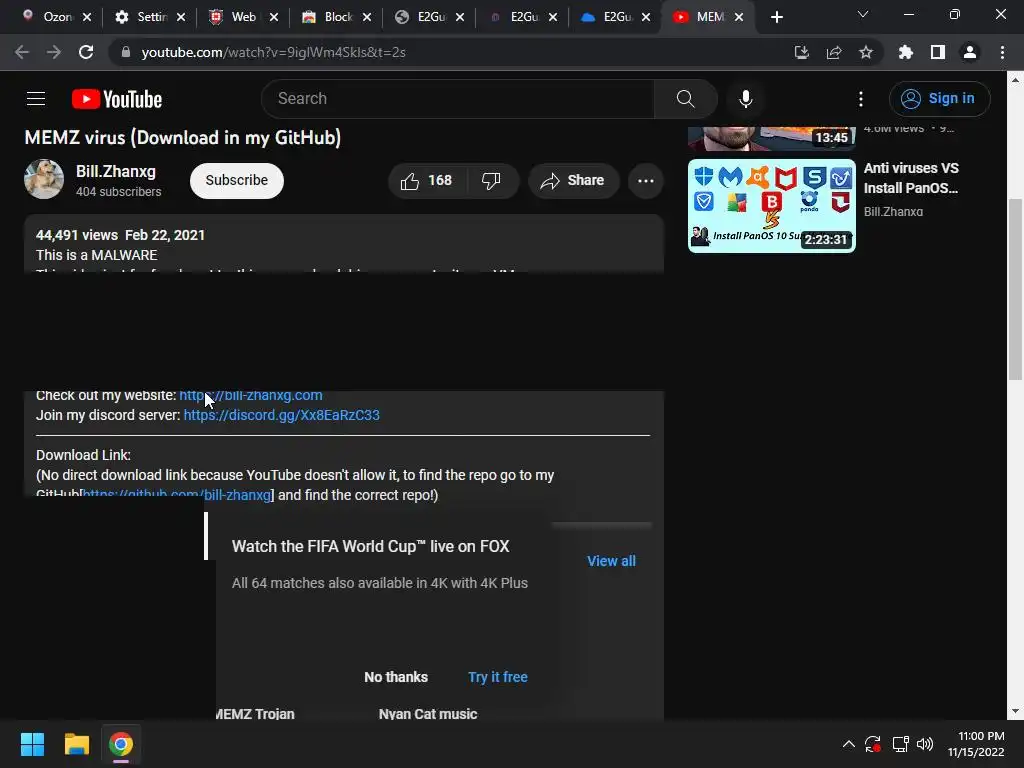Image resolution: width=1024 pixels, height=768 pixels.
Task: Close the MEM YouTube tab
Action: [739, 17]
